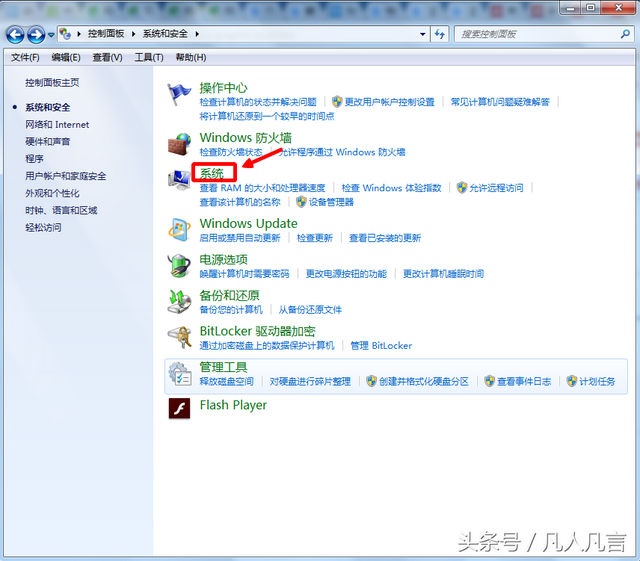The height and width of the screenshot is (561, 640).
Task: Click 对硬盘进行碎片整理 link
Action: (310, 381)
